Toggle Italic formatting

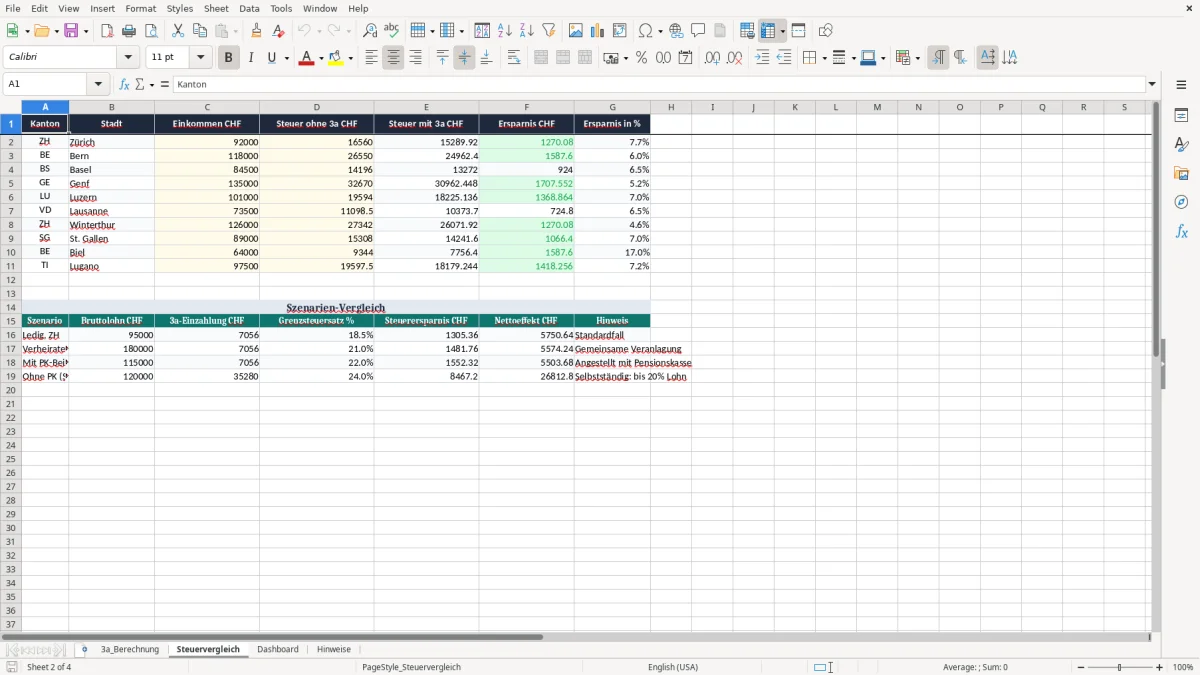(250, 58)
